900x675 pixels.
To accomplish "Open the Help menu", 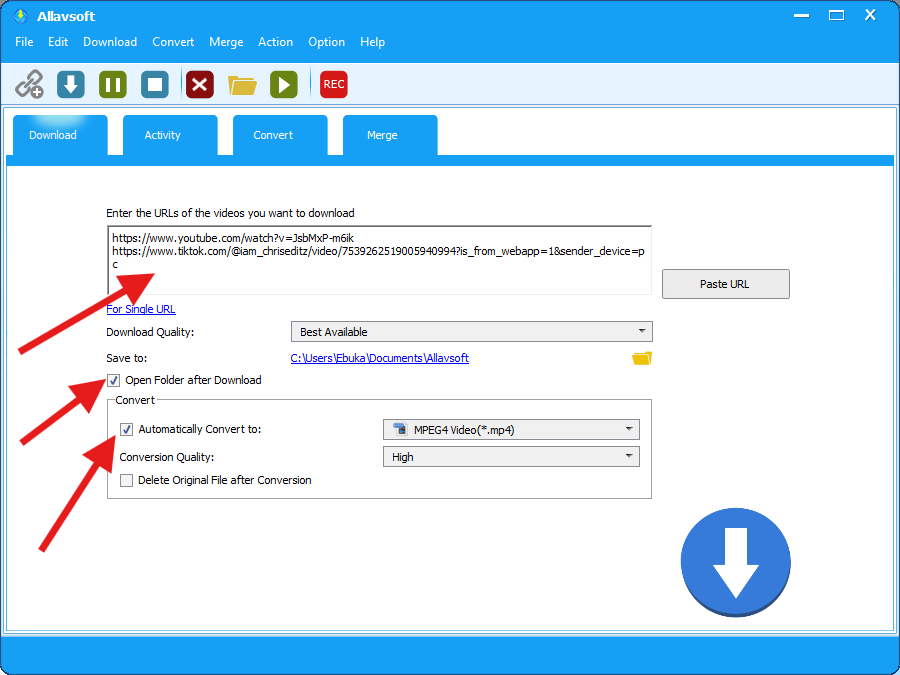I will coord(373,42).
